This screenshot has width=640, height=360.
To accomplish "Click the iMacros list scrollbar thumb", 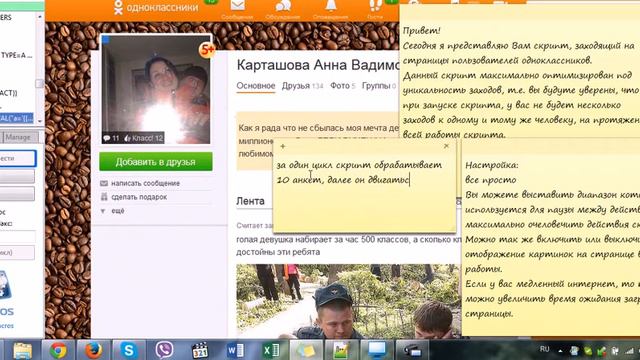I will coord(40,84).
